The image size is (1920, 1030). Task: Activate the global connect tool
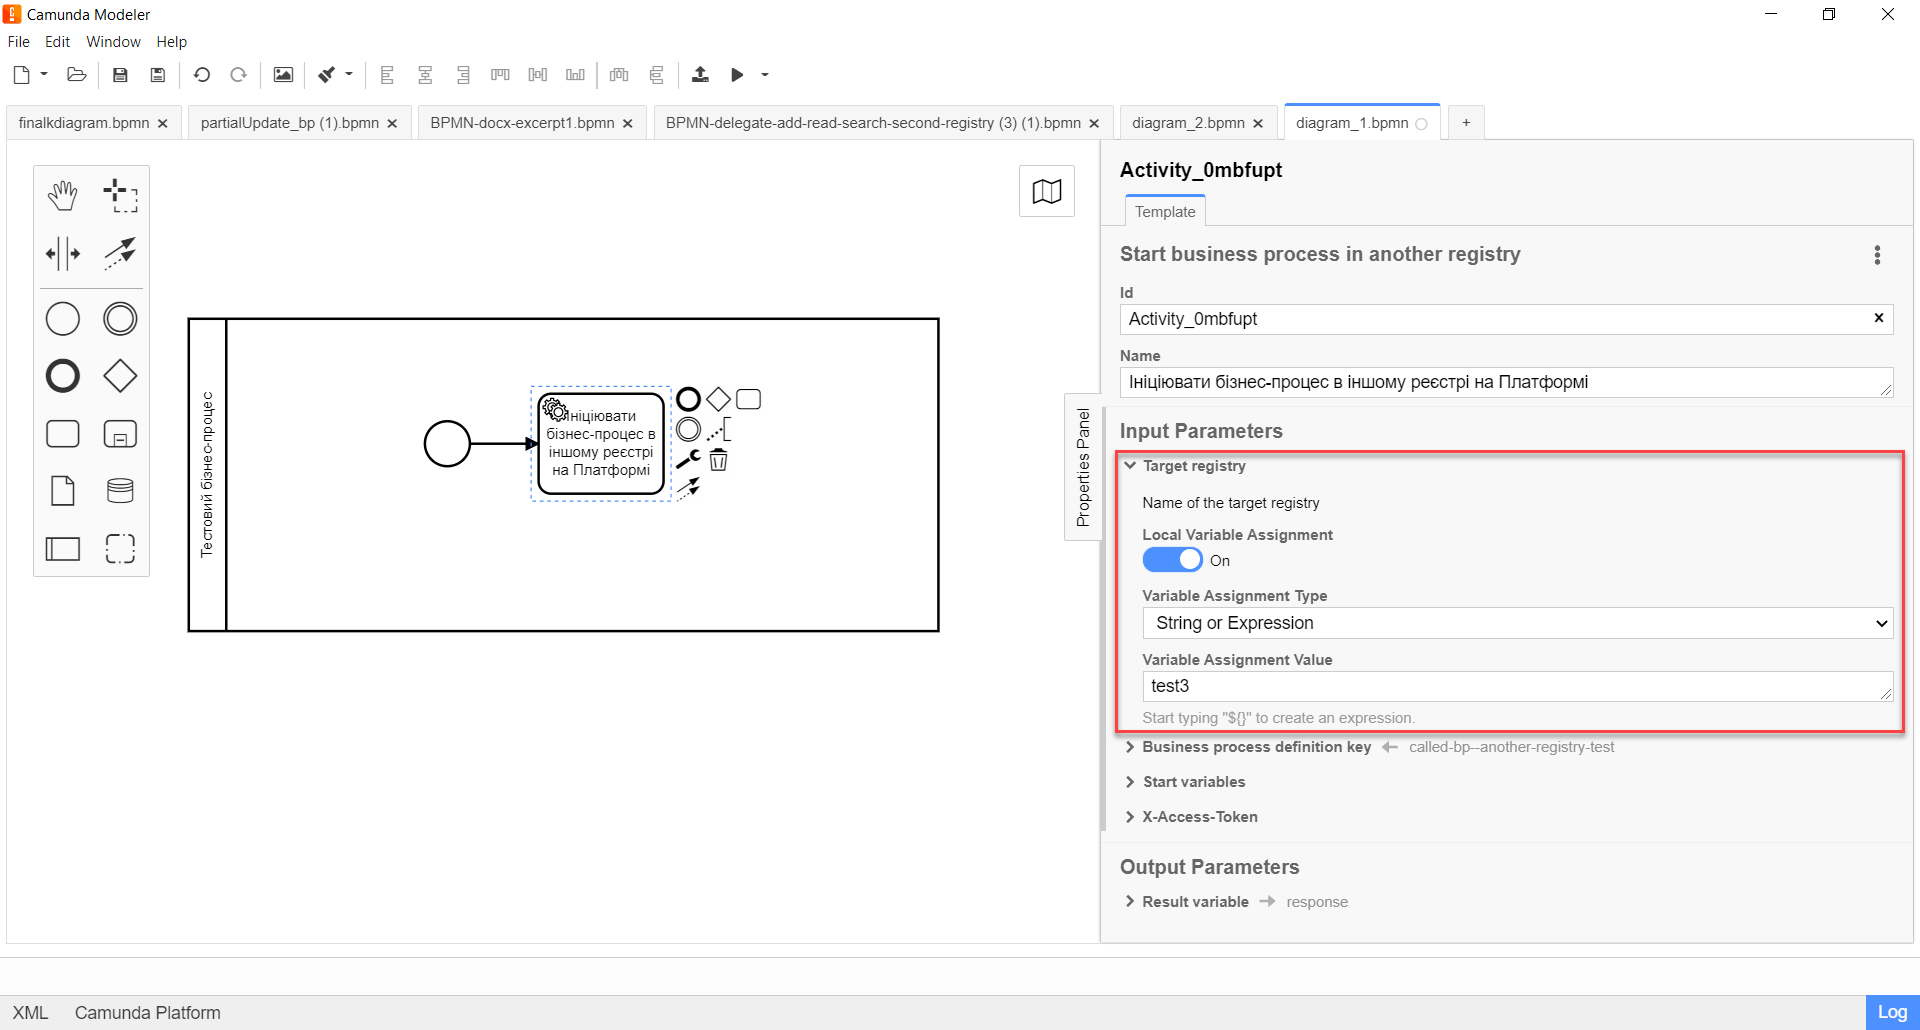coord(120,253)
